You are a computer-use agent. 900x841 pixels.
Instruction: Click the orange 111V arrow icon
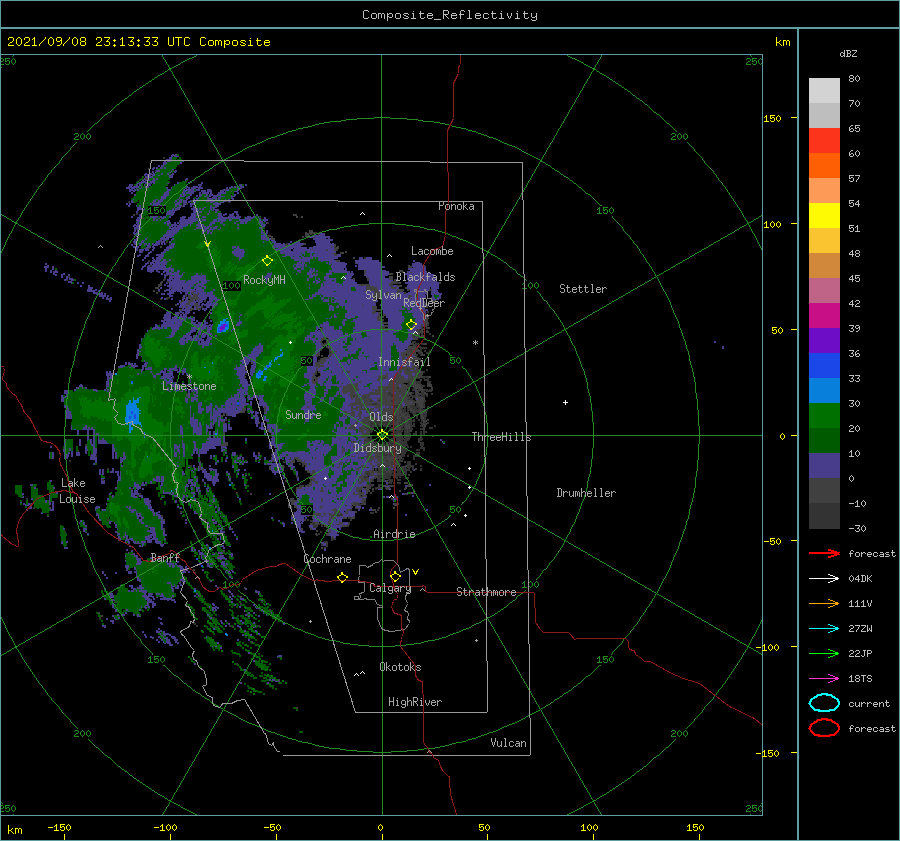(824, 603)
